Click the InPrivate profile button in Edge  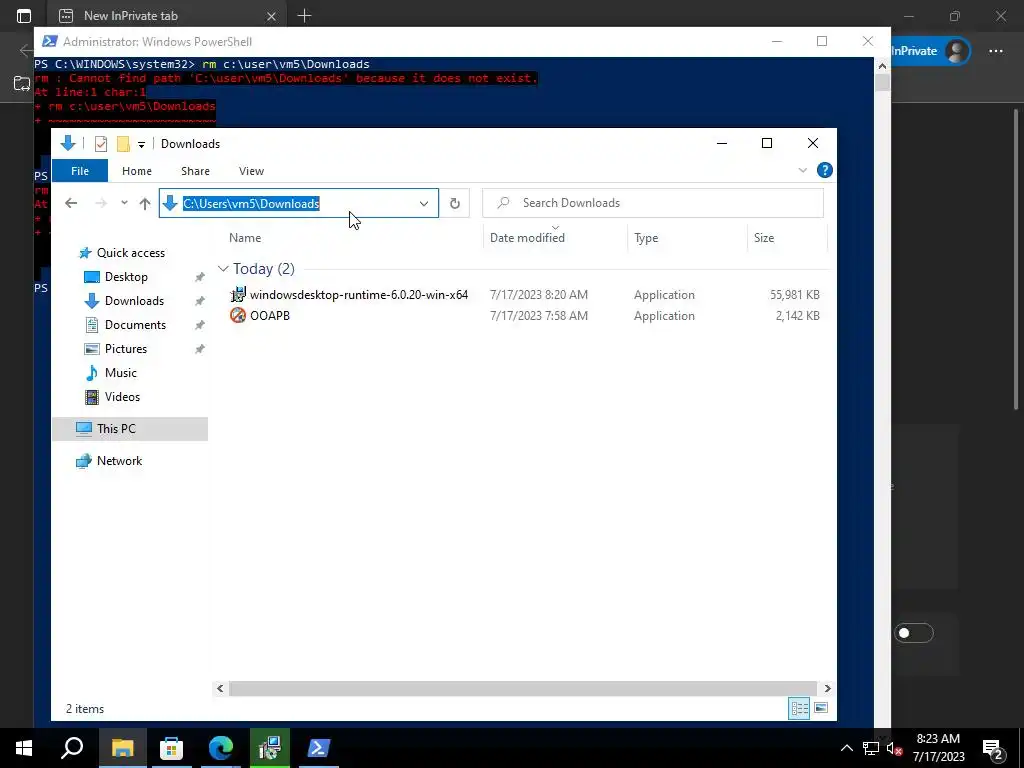[x=931, y=51]
